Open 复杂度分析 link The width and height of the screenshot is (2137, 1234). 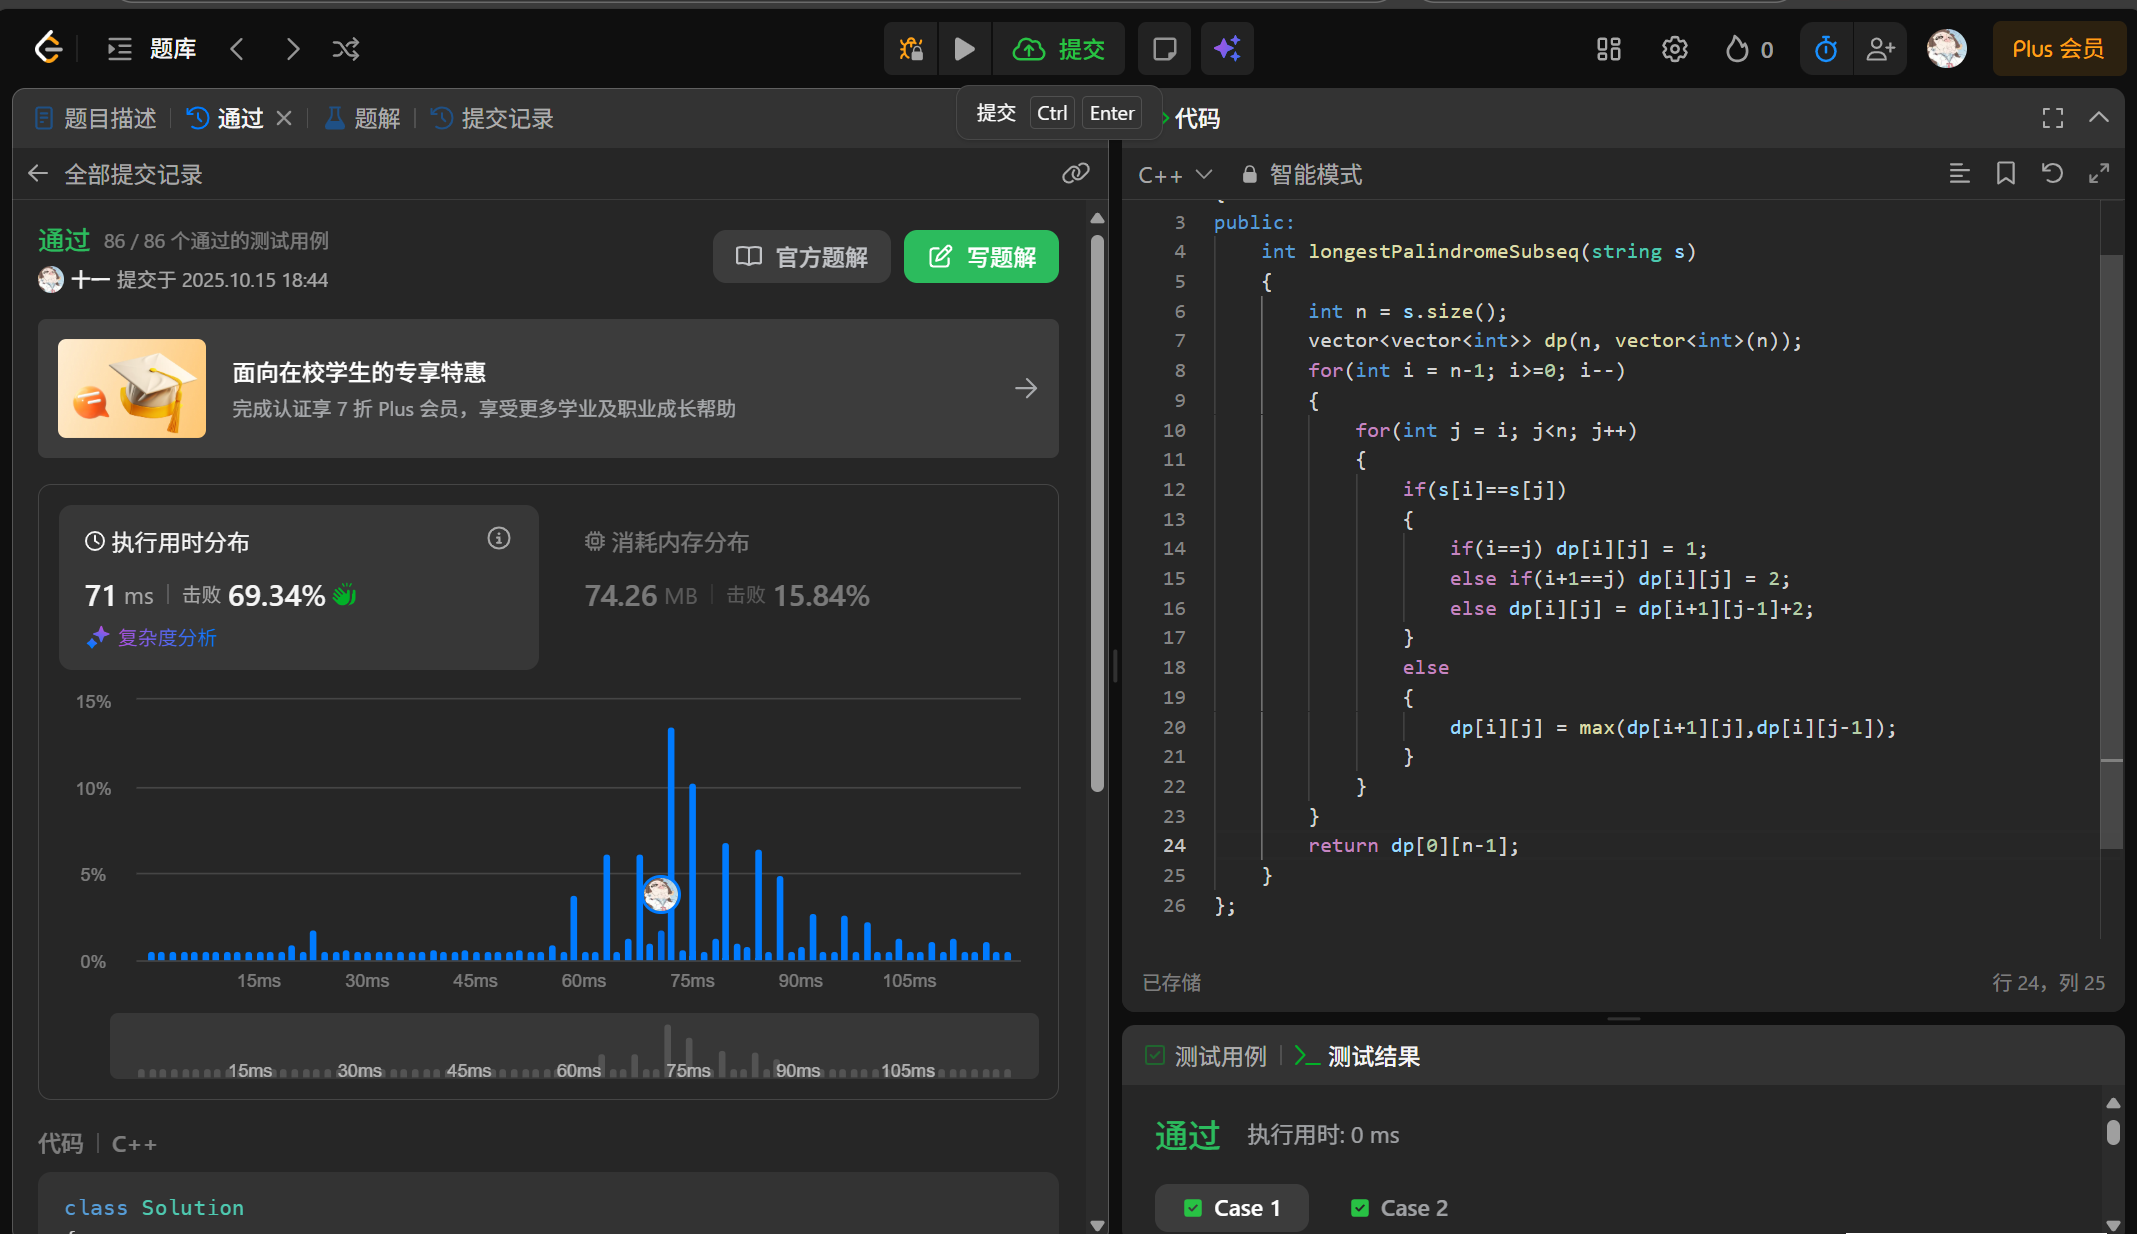(166, 638)
